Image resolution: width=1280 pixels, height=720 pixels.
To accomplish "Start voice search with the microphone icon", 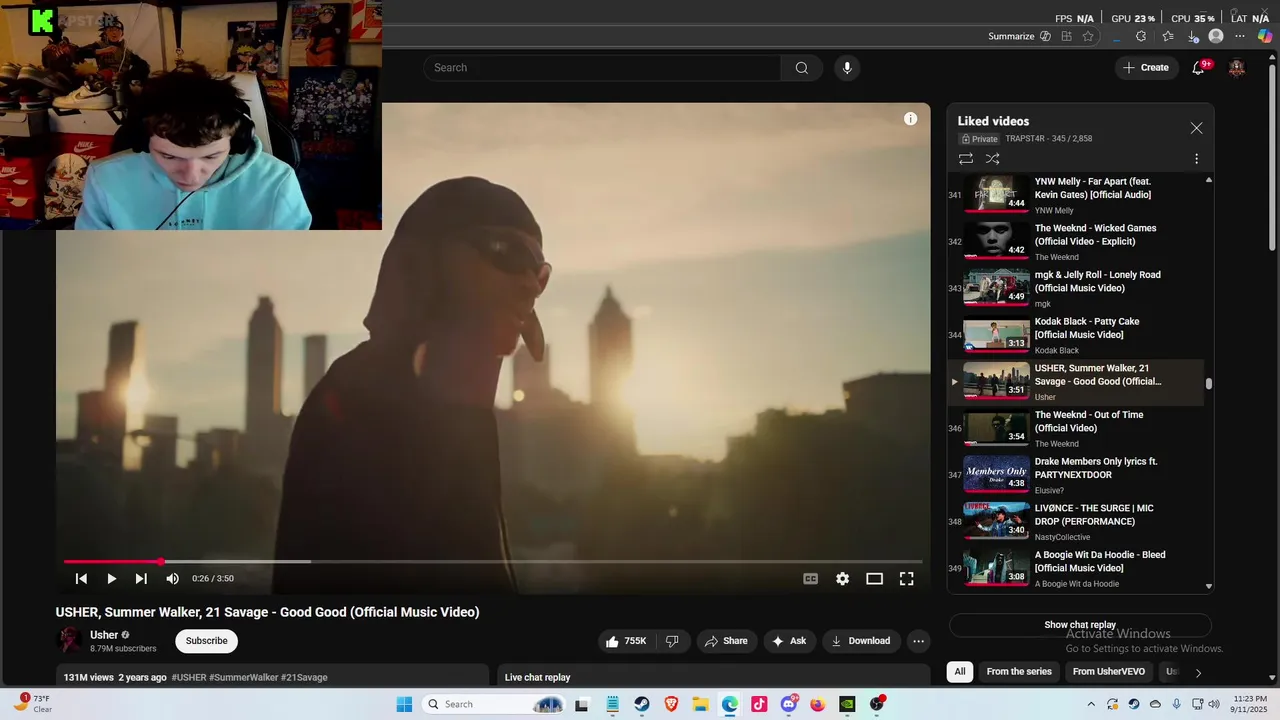I will [847, 68].
